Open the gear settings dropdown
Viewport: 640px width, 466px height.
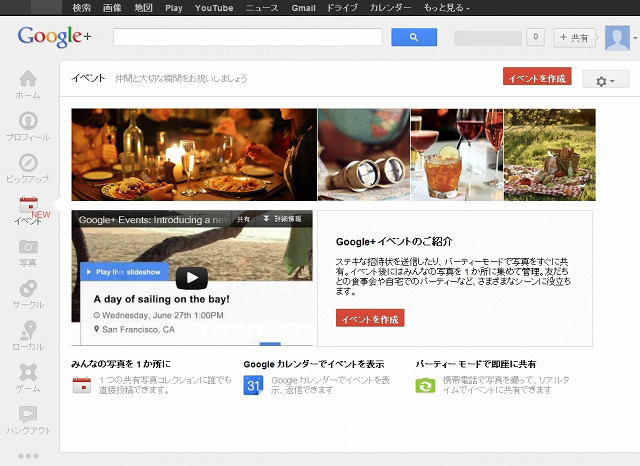606,80
